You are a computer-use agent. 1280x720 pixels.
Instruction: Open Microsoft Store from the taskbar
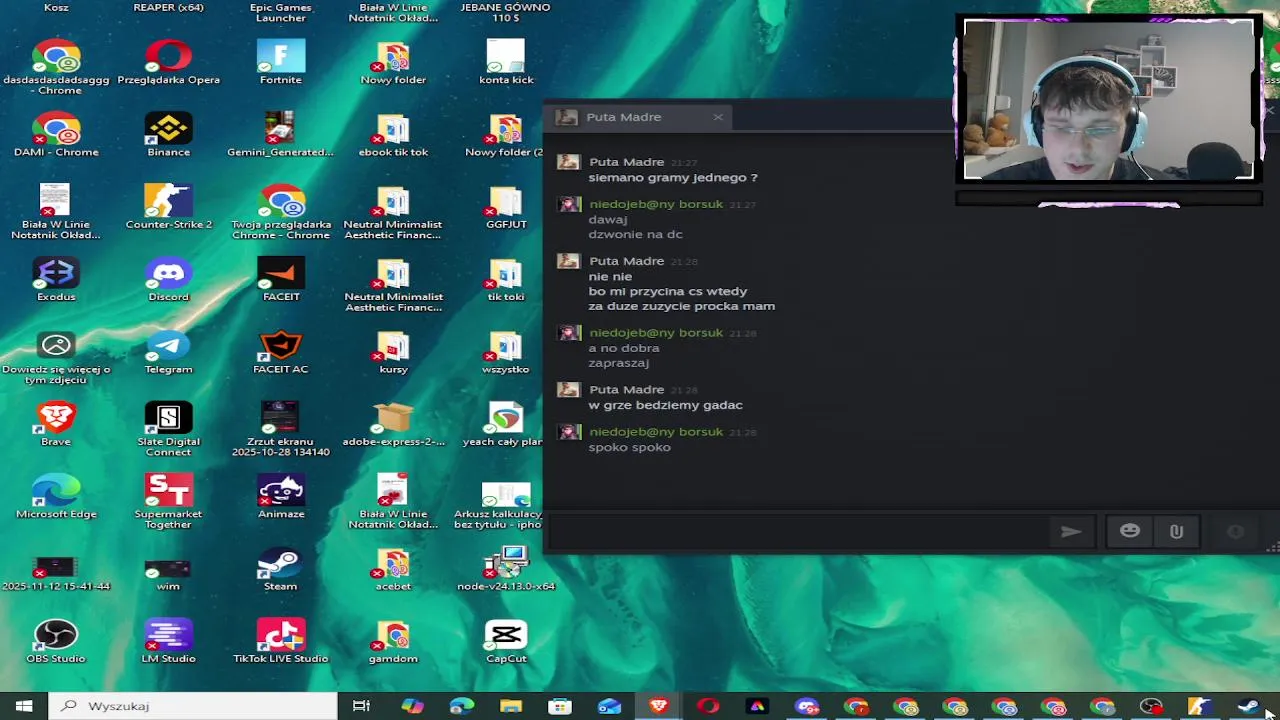pos(560,706)
